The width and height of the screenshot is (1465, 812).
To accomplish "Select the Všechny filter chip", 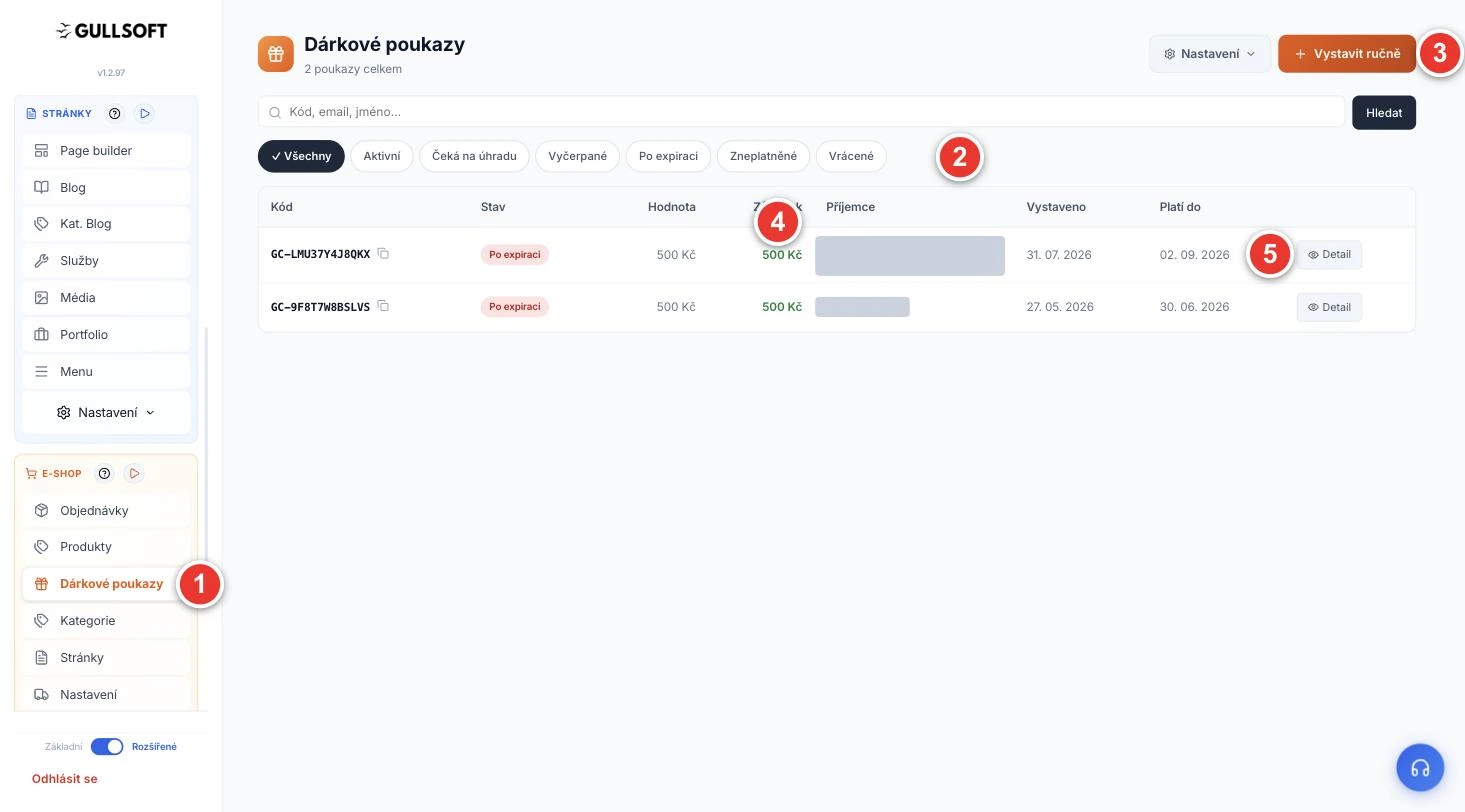I will click(x=301, y=156).
